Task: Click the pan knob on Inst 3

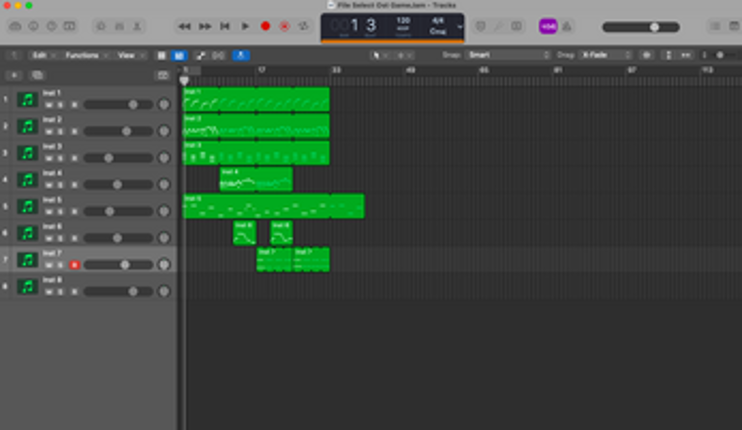Action: 164,158
